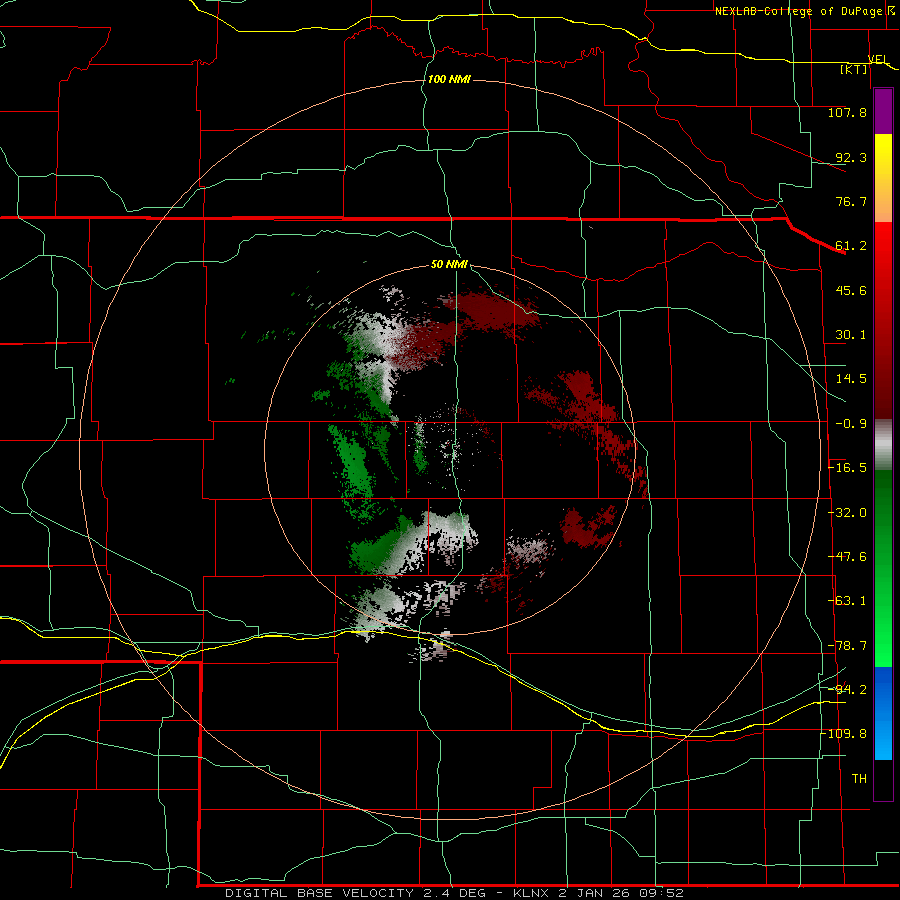Click the -32.0 velocity scale value
The image size is (900, 900).
847,513
